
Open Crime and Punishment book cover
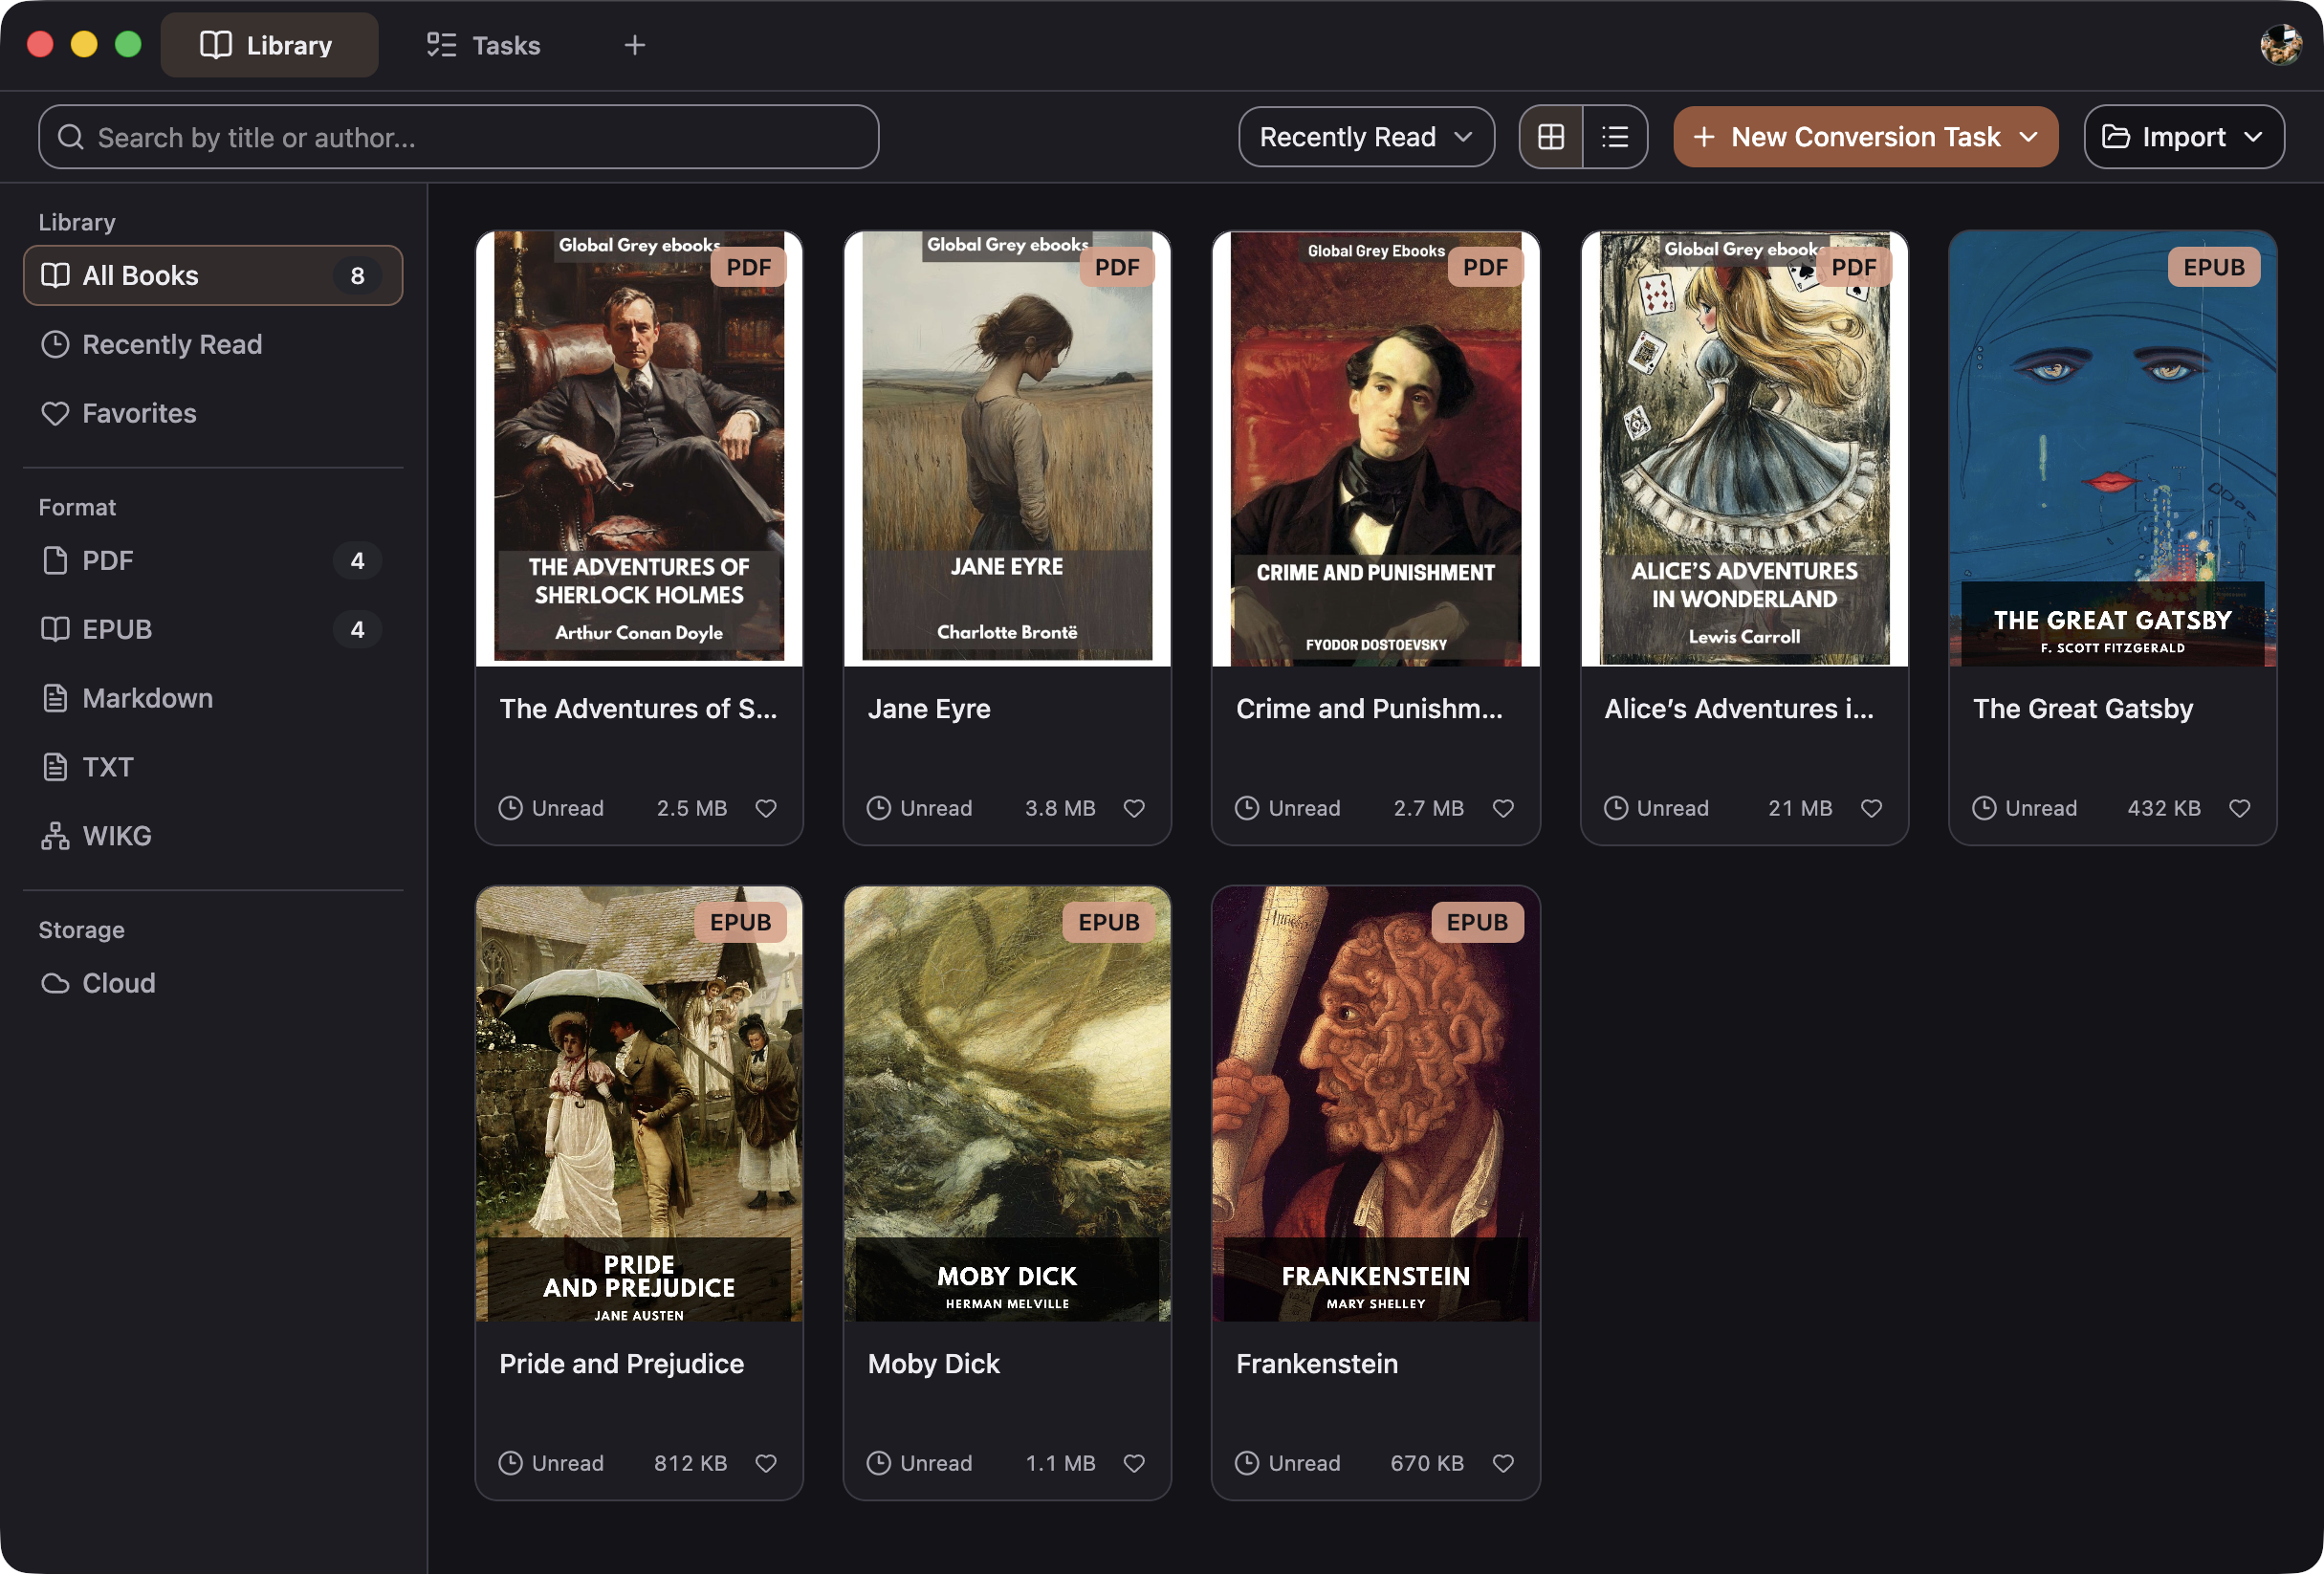(1376, 449)
